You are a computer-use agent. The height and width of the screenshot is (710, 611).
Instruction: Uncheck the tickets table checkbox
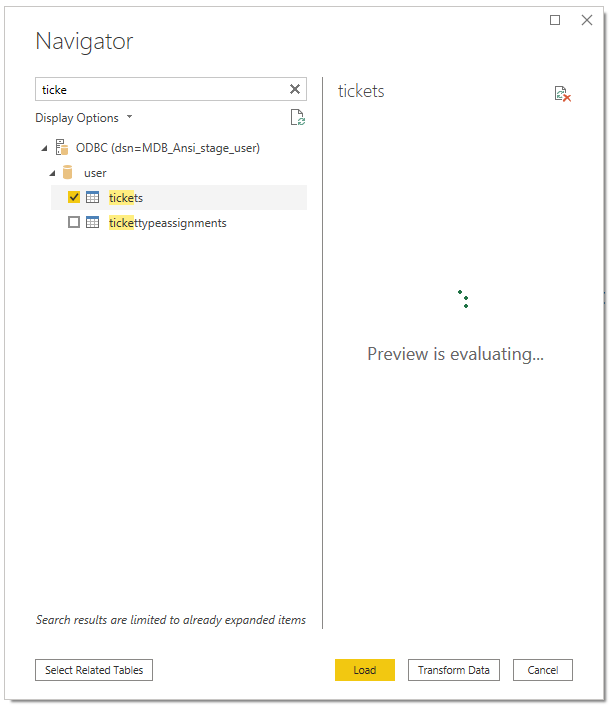[74, 198]
